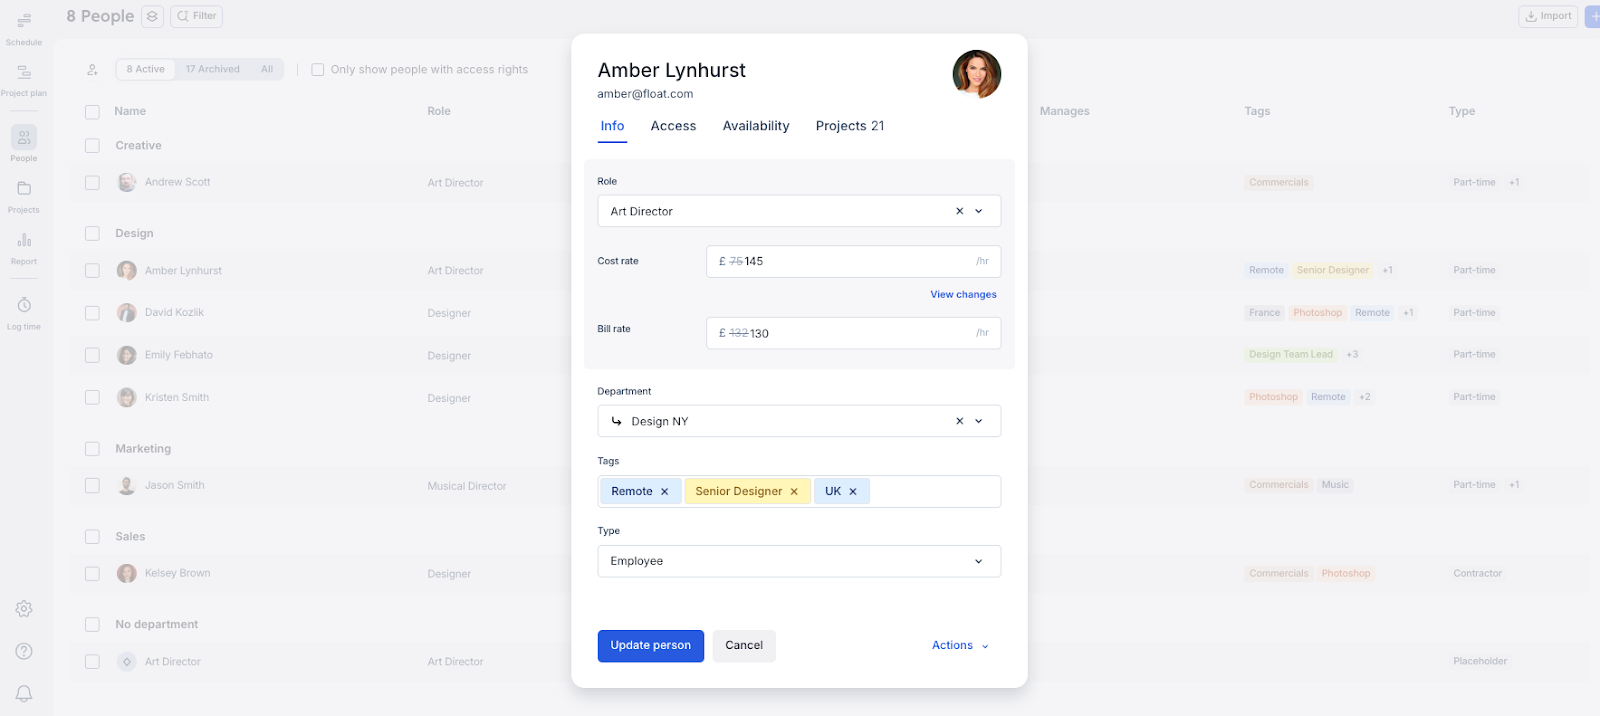Click the View changes link
1600x716 pixels.
tap(963, 295)
